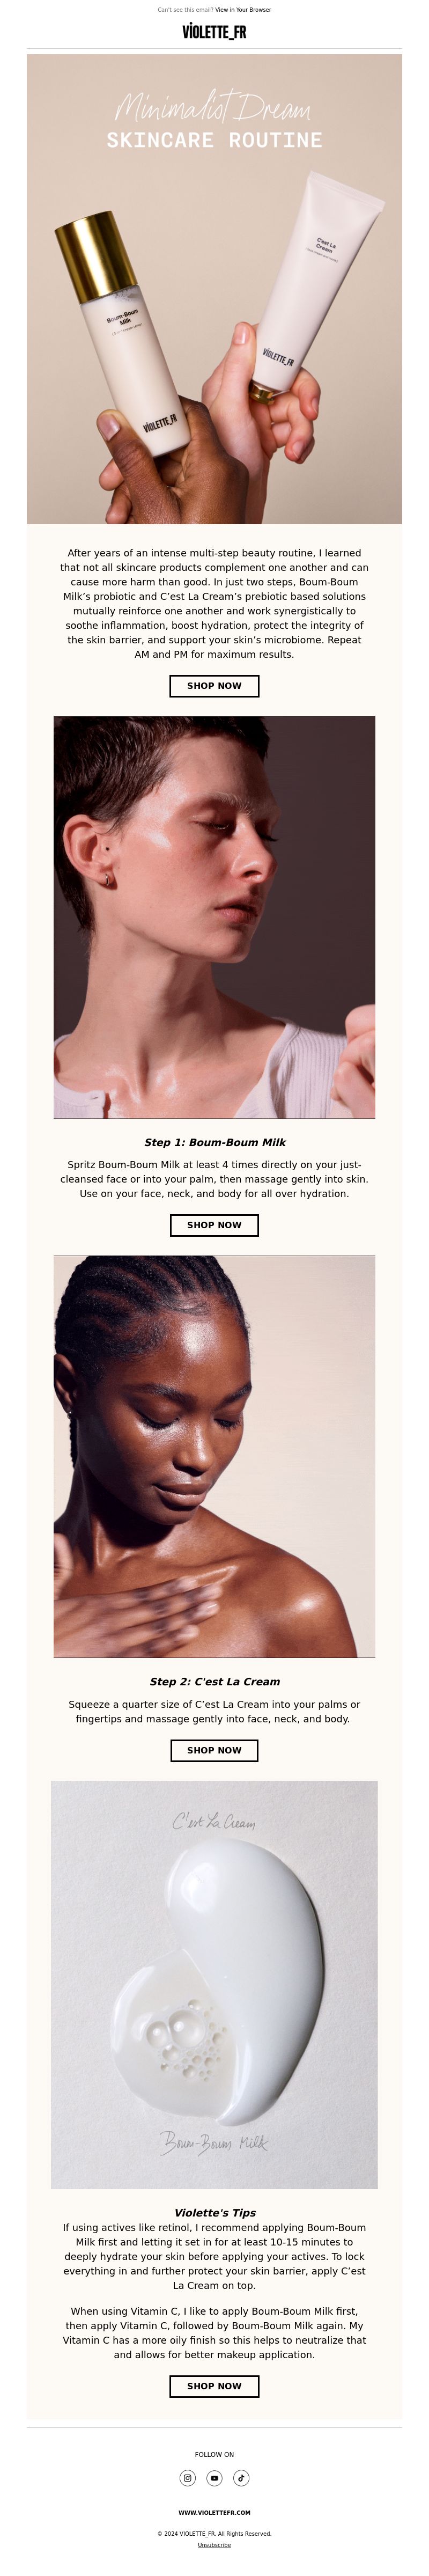Click the Step 2: C'est La Cream heading

pos(214,1681)
